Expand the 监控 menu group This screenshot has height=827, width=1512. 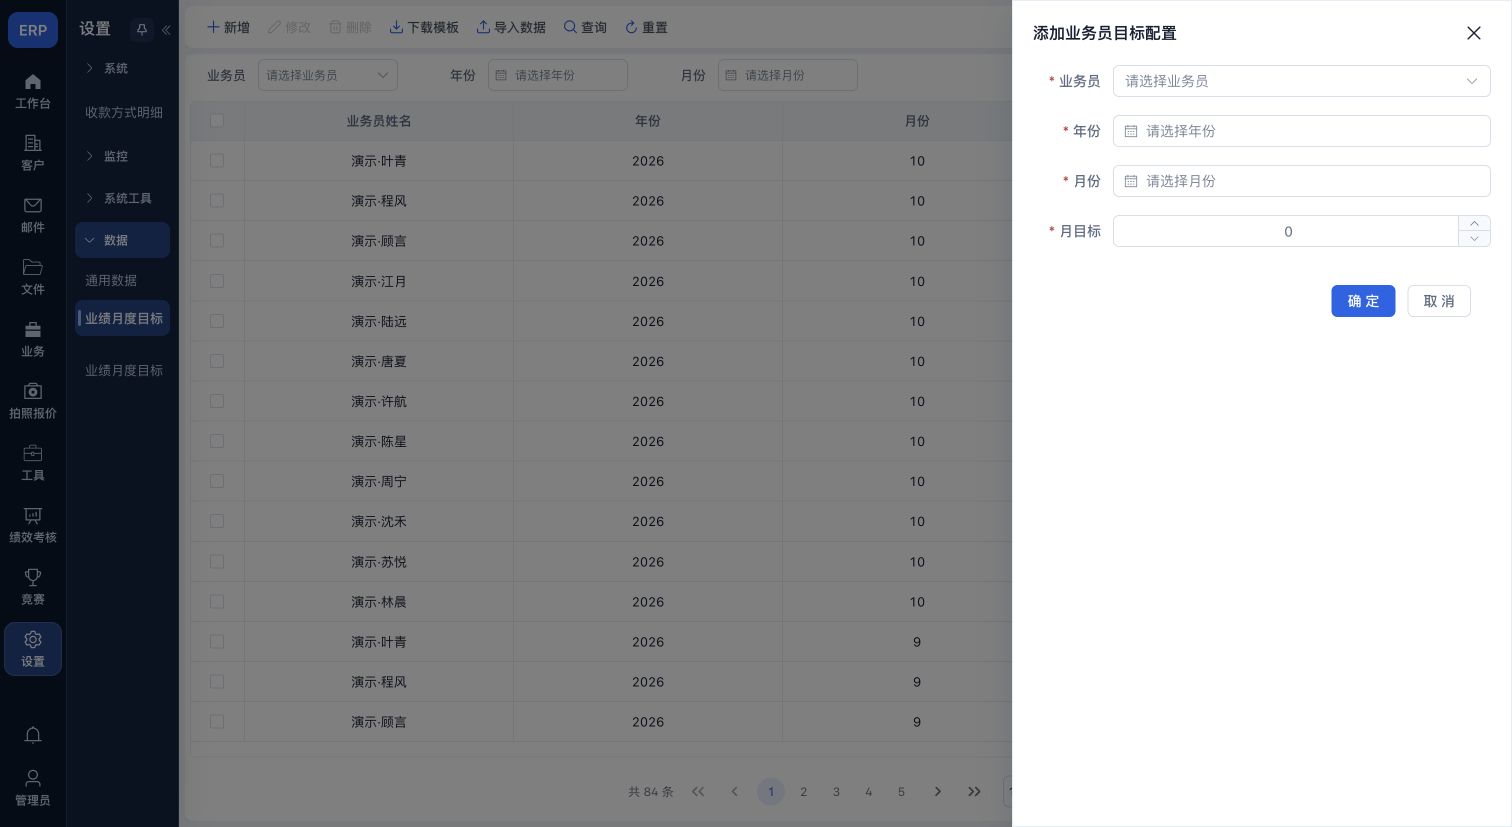coord(122,156)
